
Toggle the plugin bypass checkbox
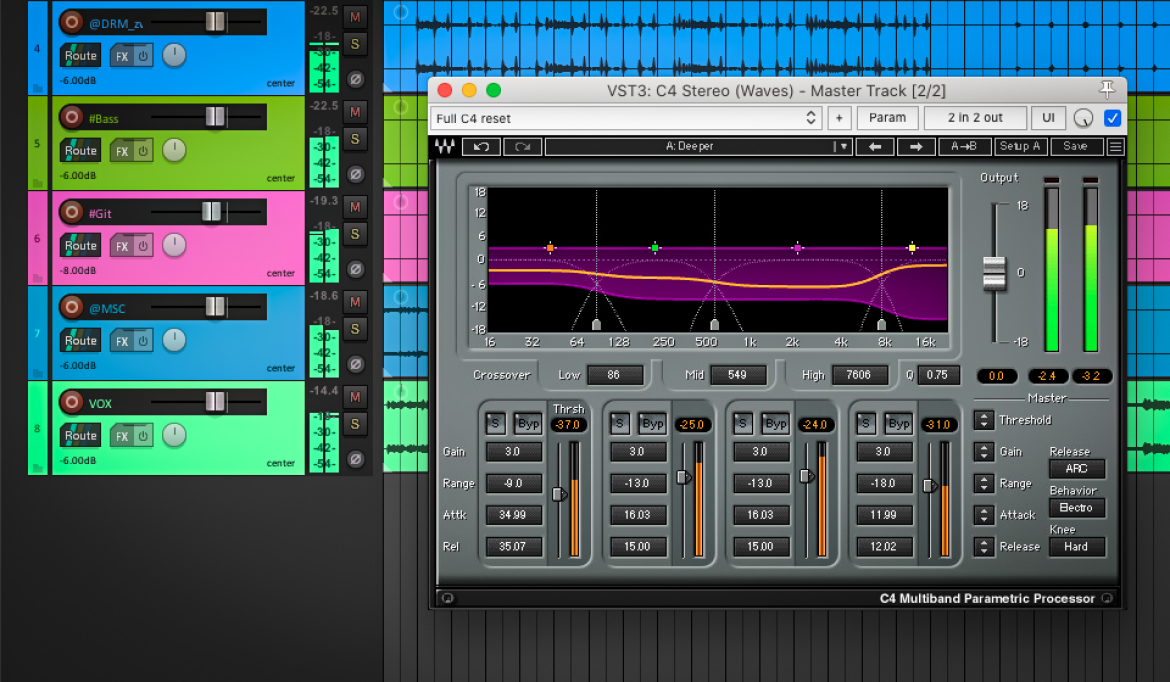tap(1112, 118)
